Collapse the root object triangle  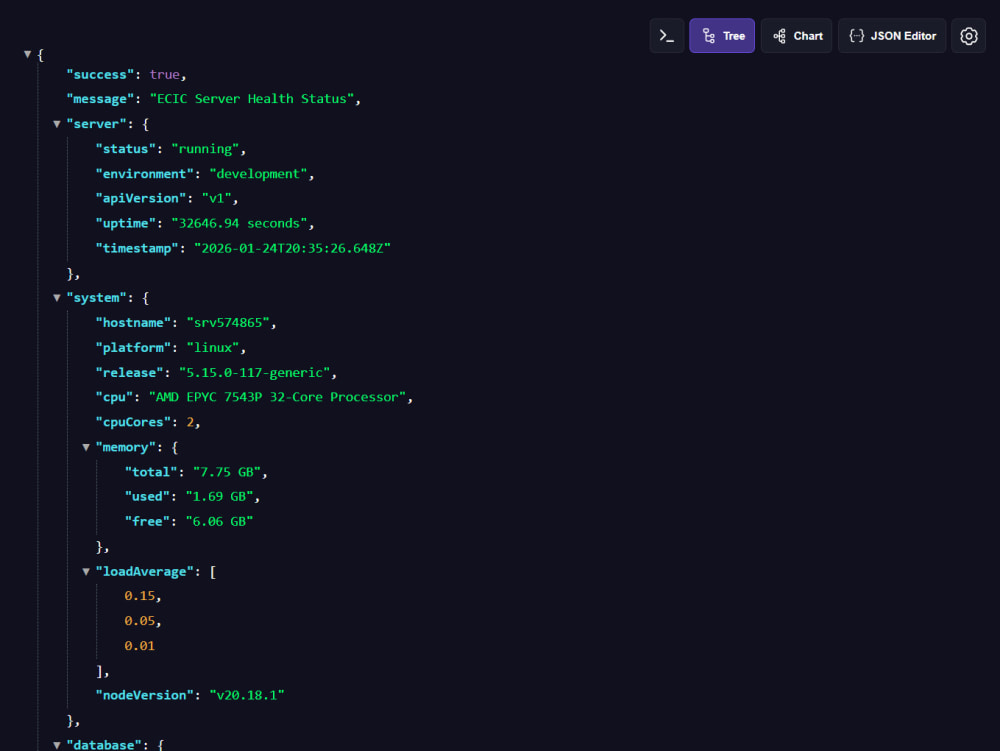pos(27,55)
